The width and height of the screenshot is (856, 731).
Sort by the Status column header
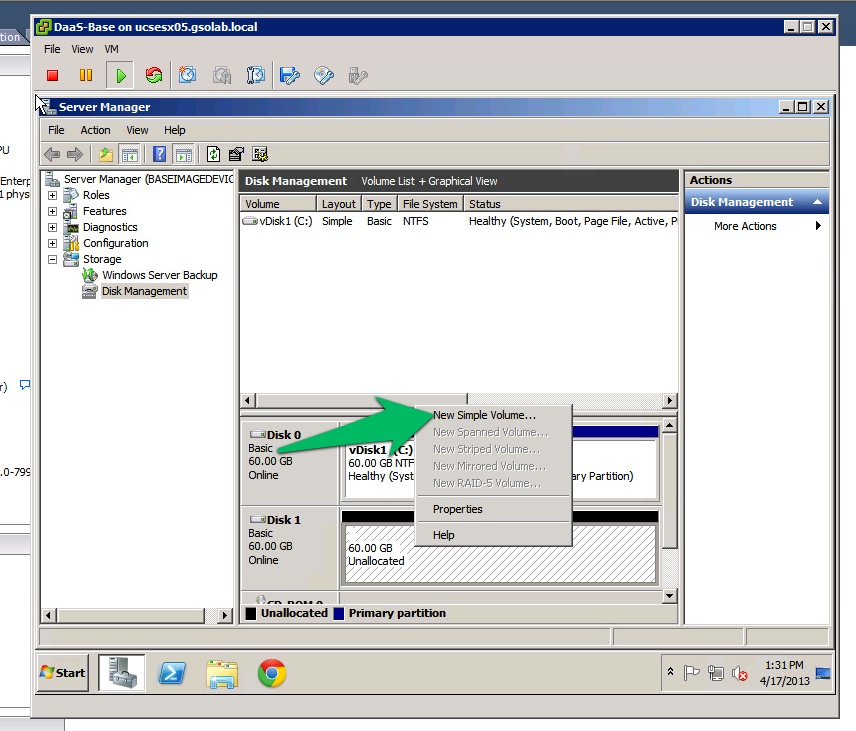[571, 204]
